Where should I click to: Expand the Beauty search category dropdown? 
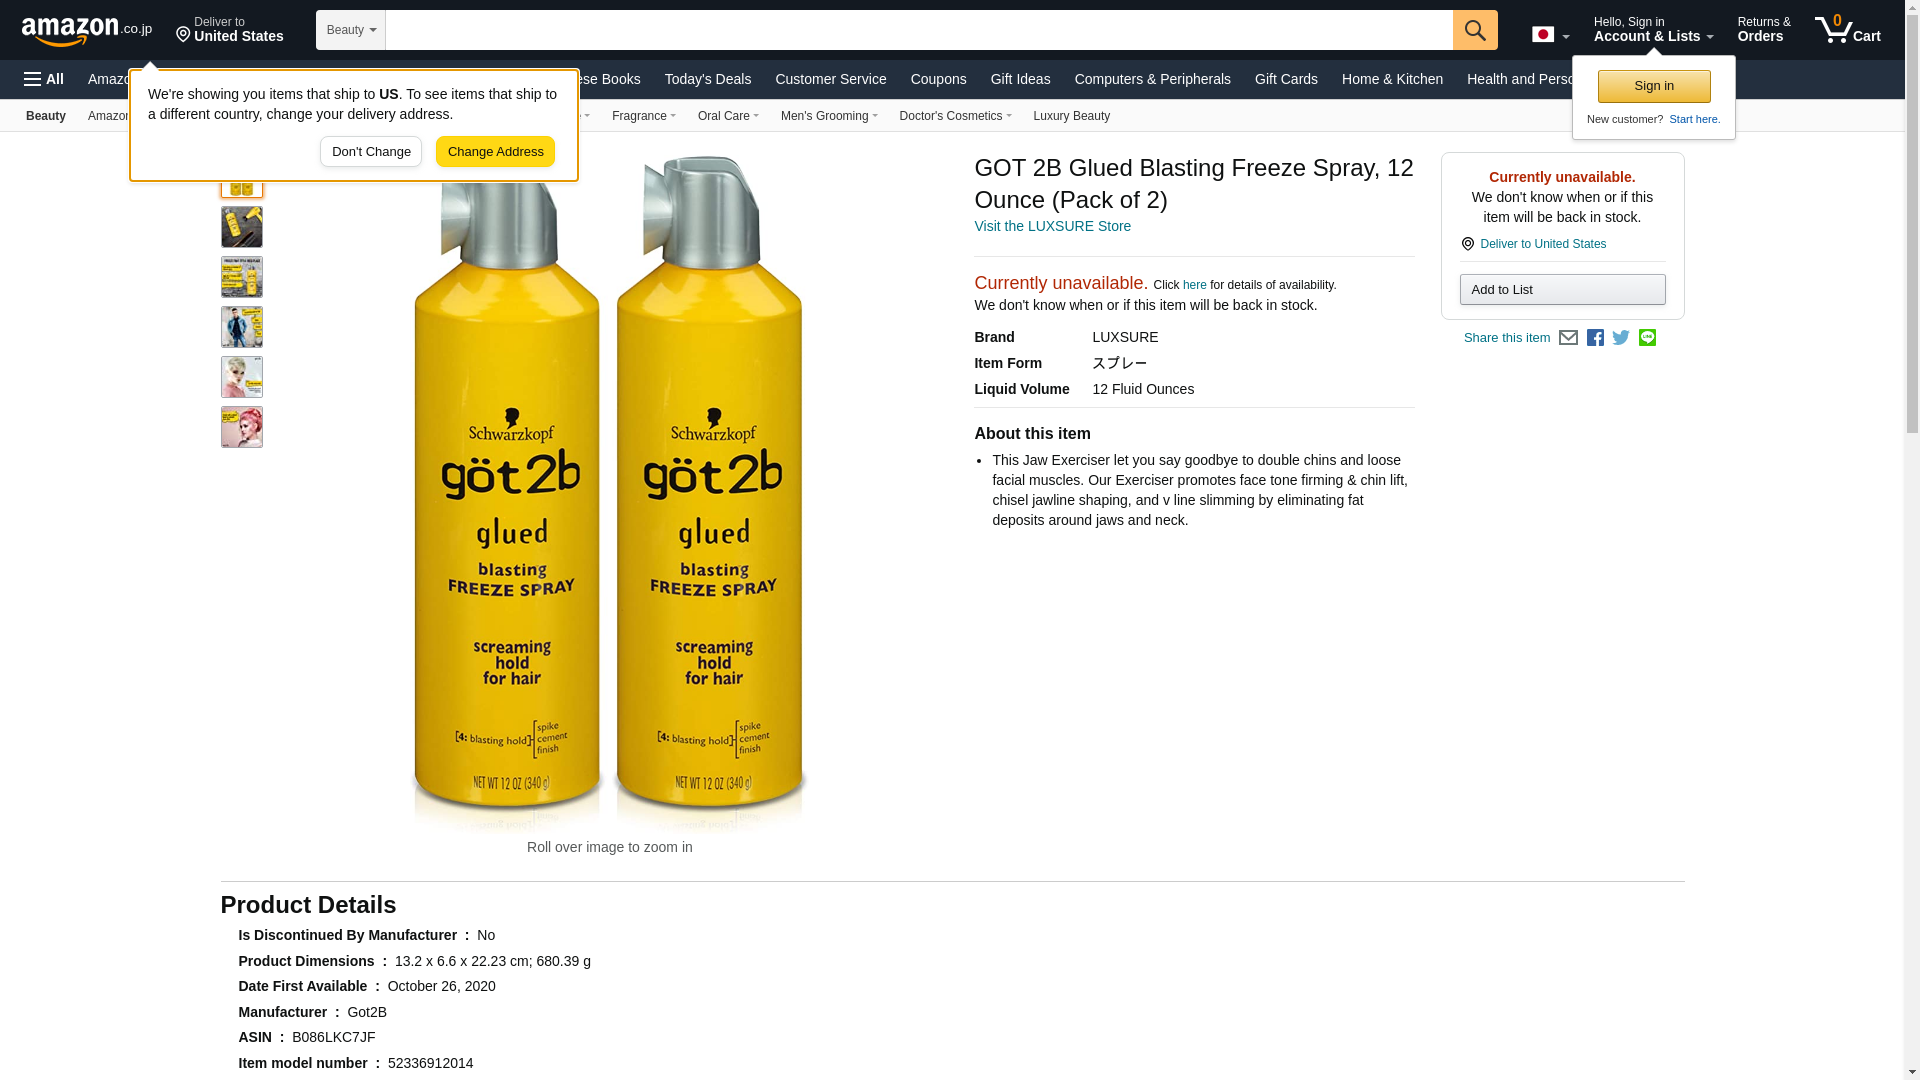click(x=351, y=30)
